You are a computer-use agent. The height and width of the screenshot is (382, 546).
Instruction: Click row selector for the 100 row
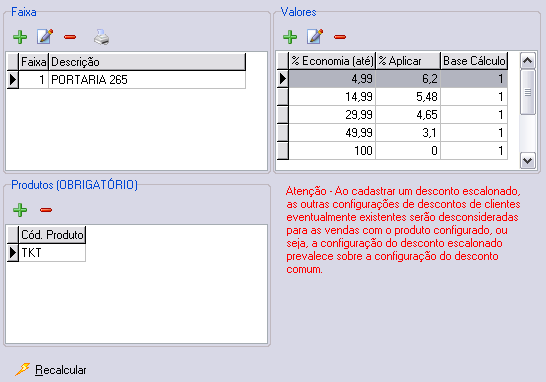(283, 151)
